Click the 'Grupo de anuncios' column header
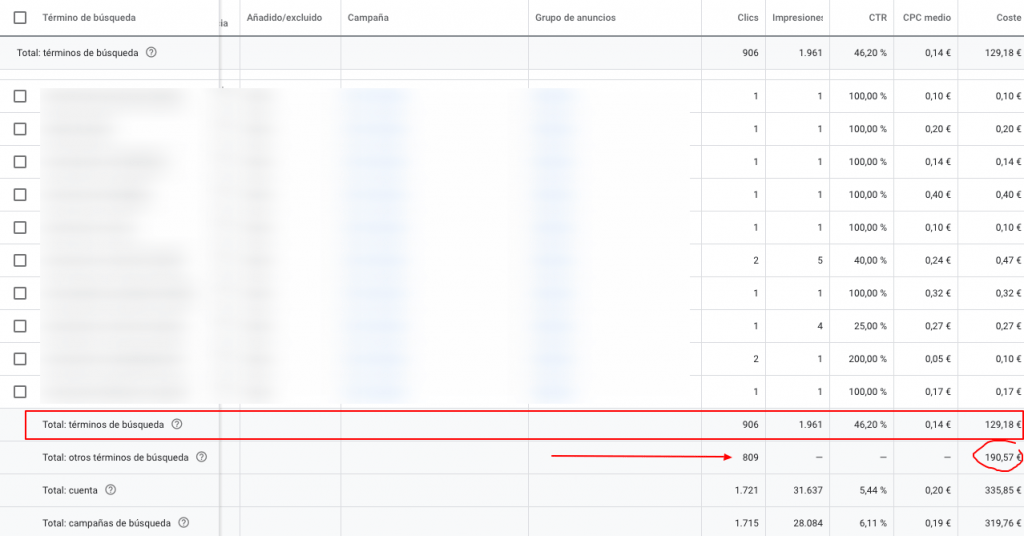The image size is (1024, 536). (575, 18)
